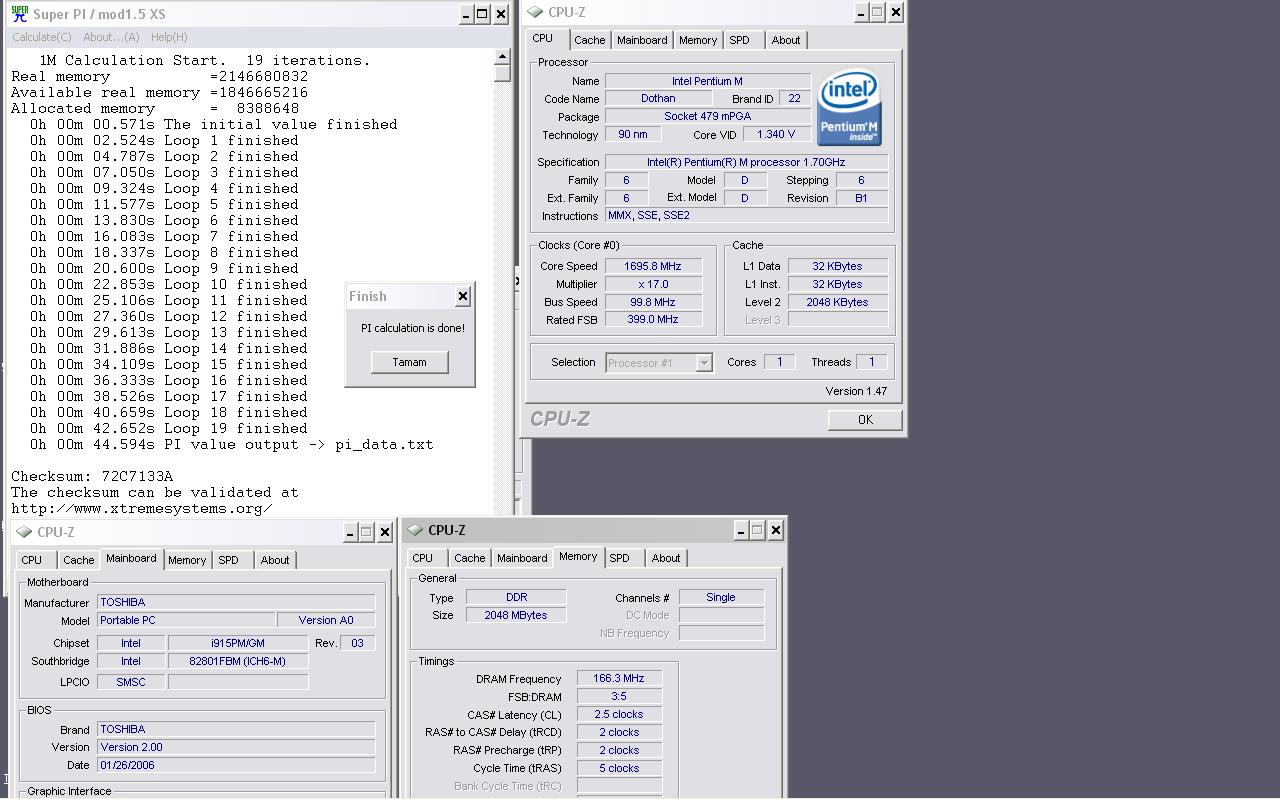
Task: Click the DRAM Frequency value 166.3 MHz
Action: (619, 678)
